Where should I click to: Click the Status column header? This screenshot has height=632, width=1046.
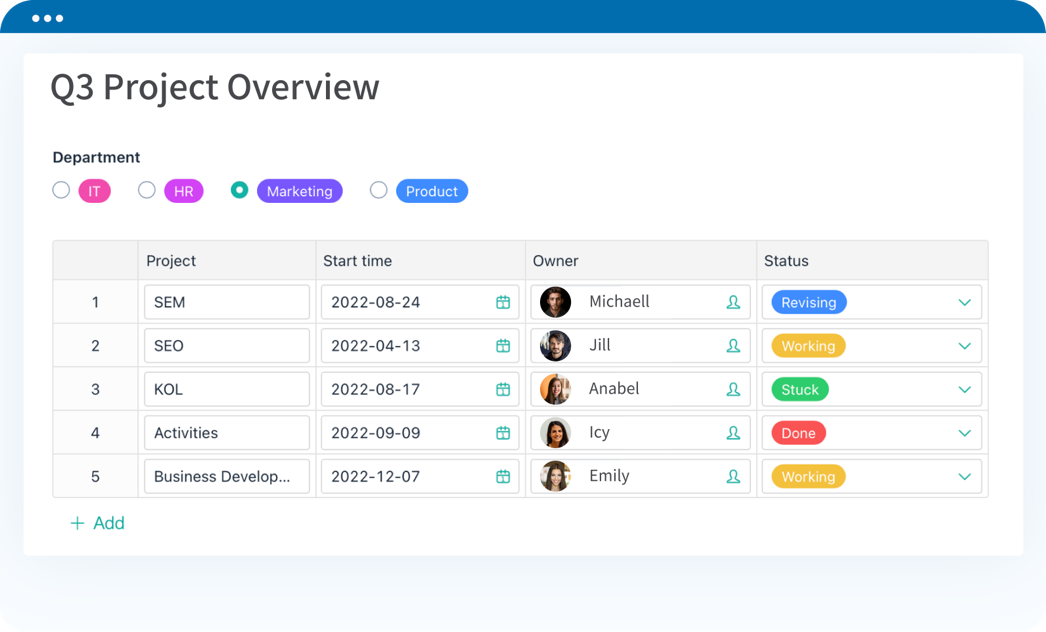point(786,261)
